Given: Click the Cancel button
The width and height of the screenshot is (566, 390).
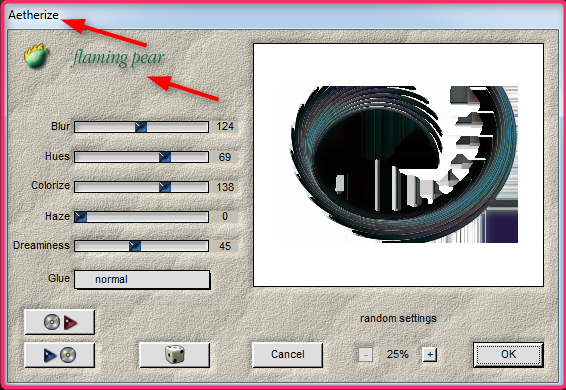Looking at the screenshot, I should [x=287, y=355].
